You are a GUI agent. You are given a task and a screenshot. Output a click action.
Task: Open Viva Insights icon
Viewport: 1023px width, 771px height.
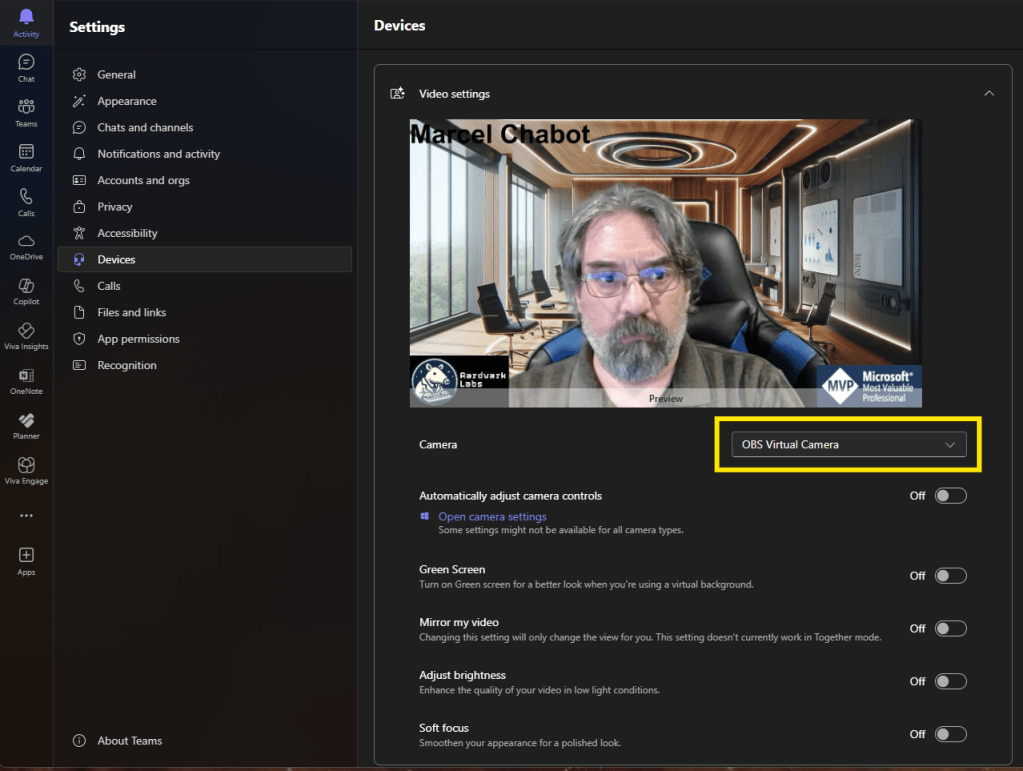[26, 331]
